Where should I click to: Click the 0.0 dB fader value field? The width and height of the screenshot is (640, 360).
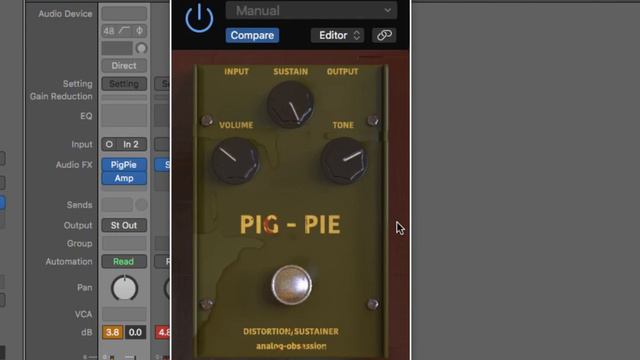(x=135, y=332)
